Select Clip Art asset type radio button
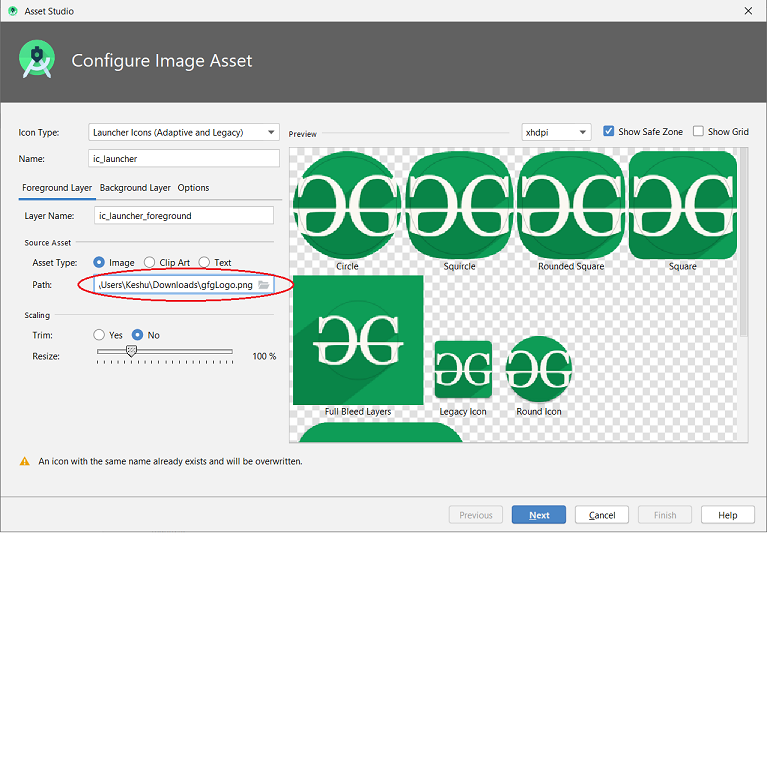Viewport: 767px width, 768px height. [149, 263]
